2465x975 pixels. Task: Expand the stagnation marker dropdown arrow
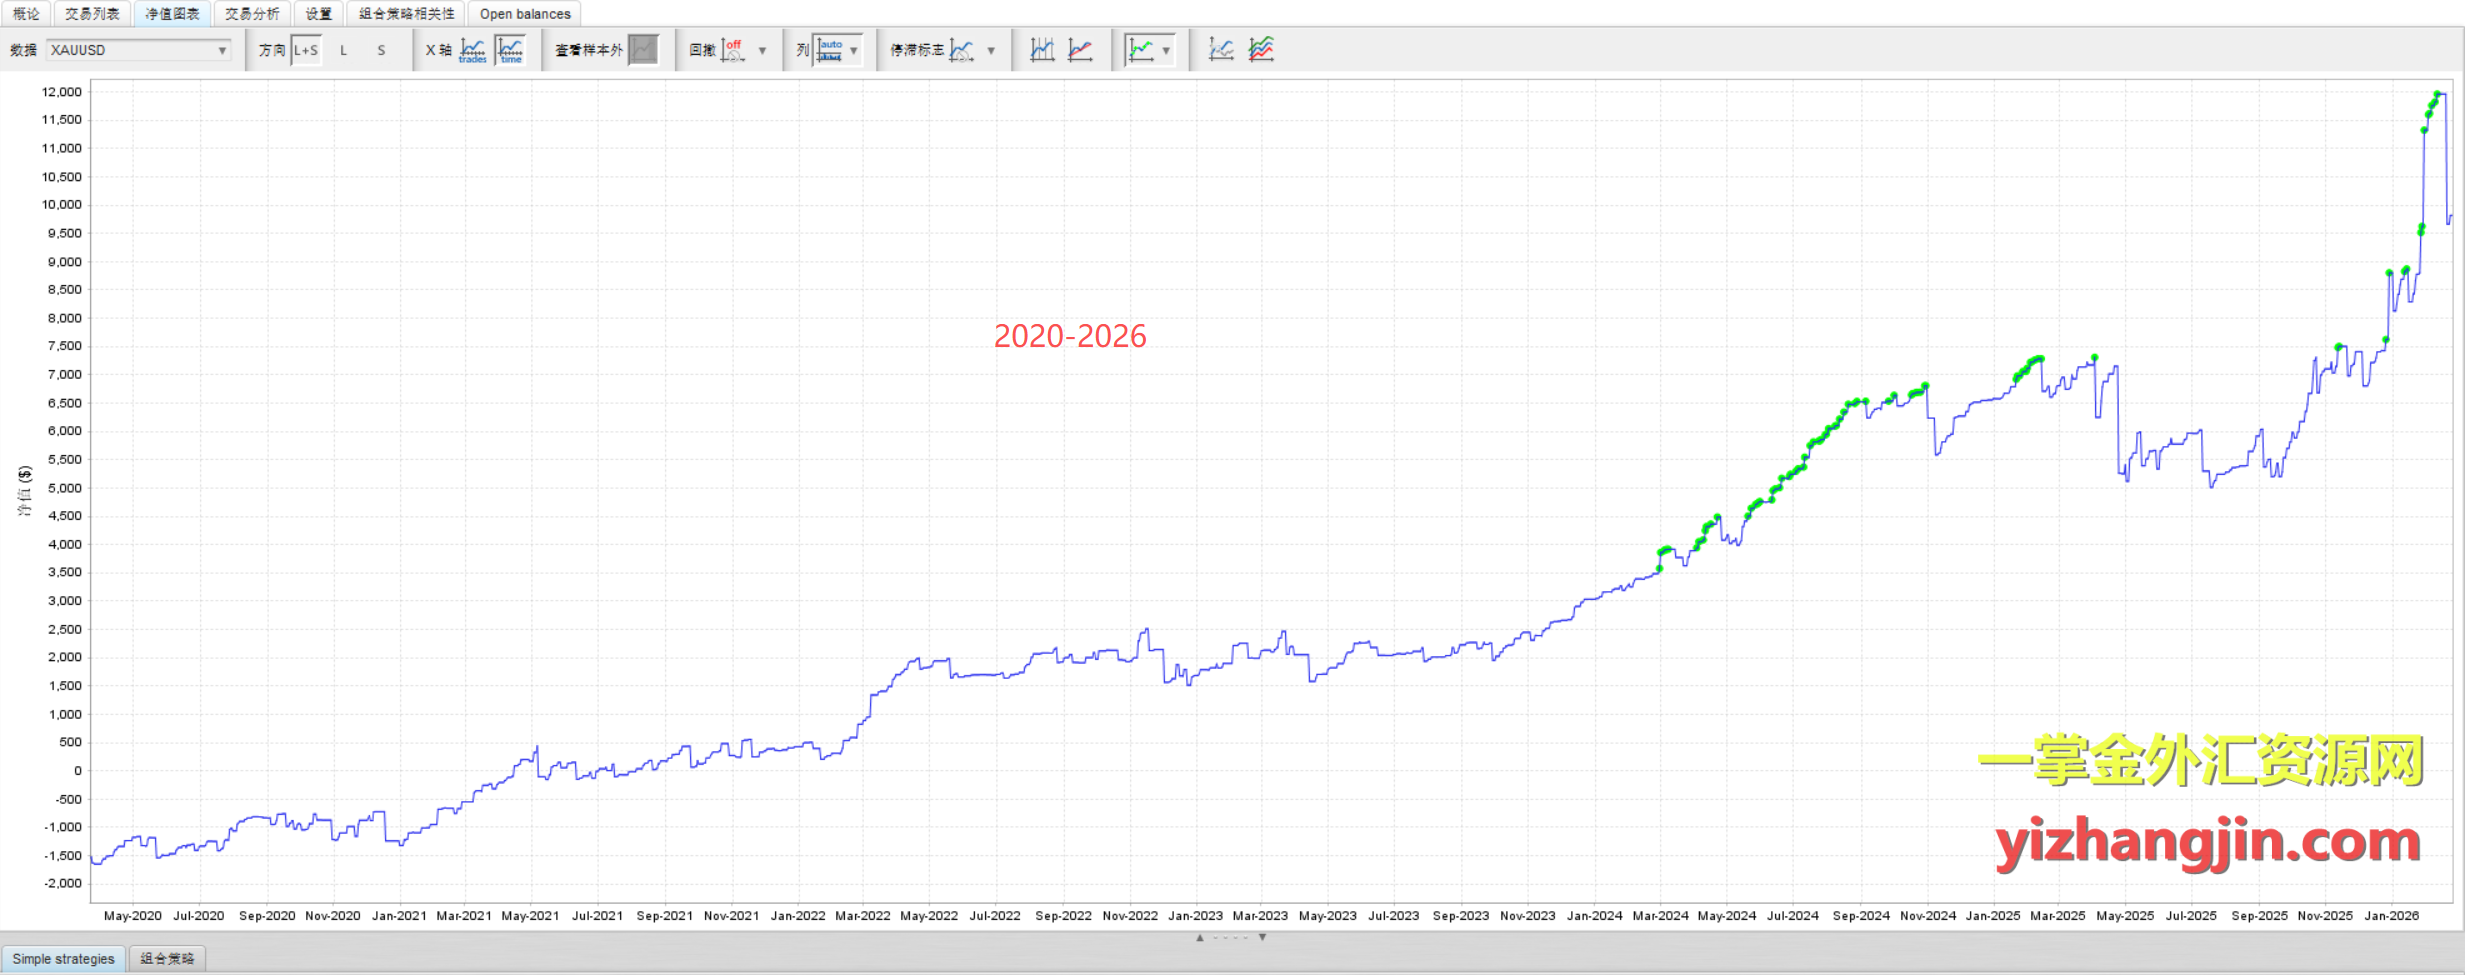click(x=991, y=50)
